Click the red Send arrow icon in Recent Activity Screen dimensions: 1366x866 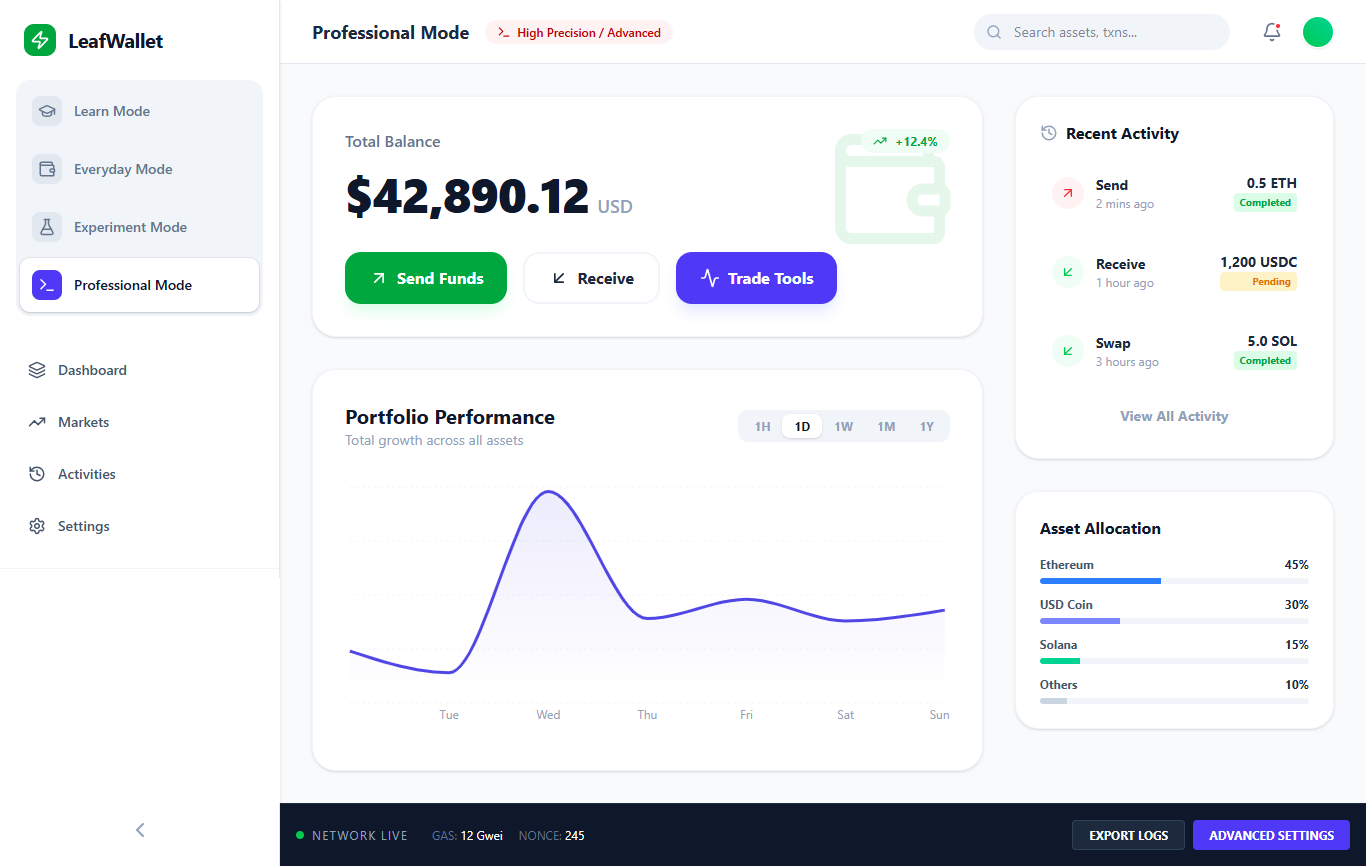coord(1068,193)
